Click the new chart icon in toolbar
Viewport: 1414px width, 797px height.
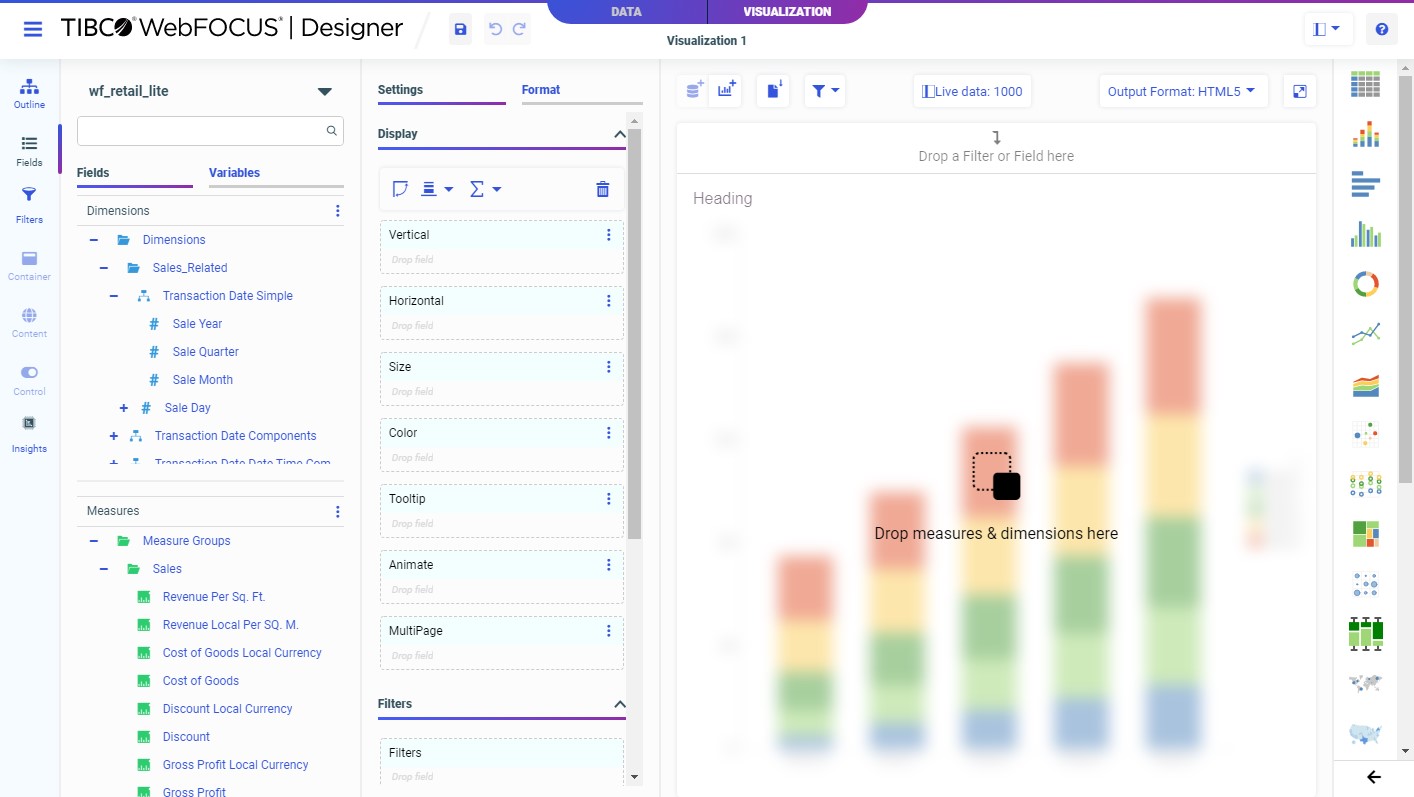(x=725, y=90)
